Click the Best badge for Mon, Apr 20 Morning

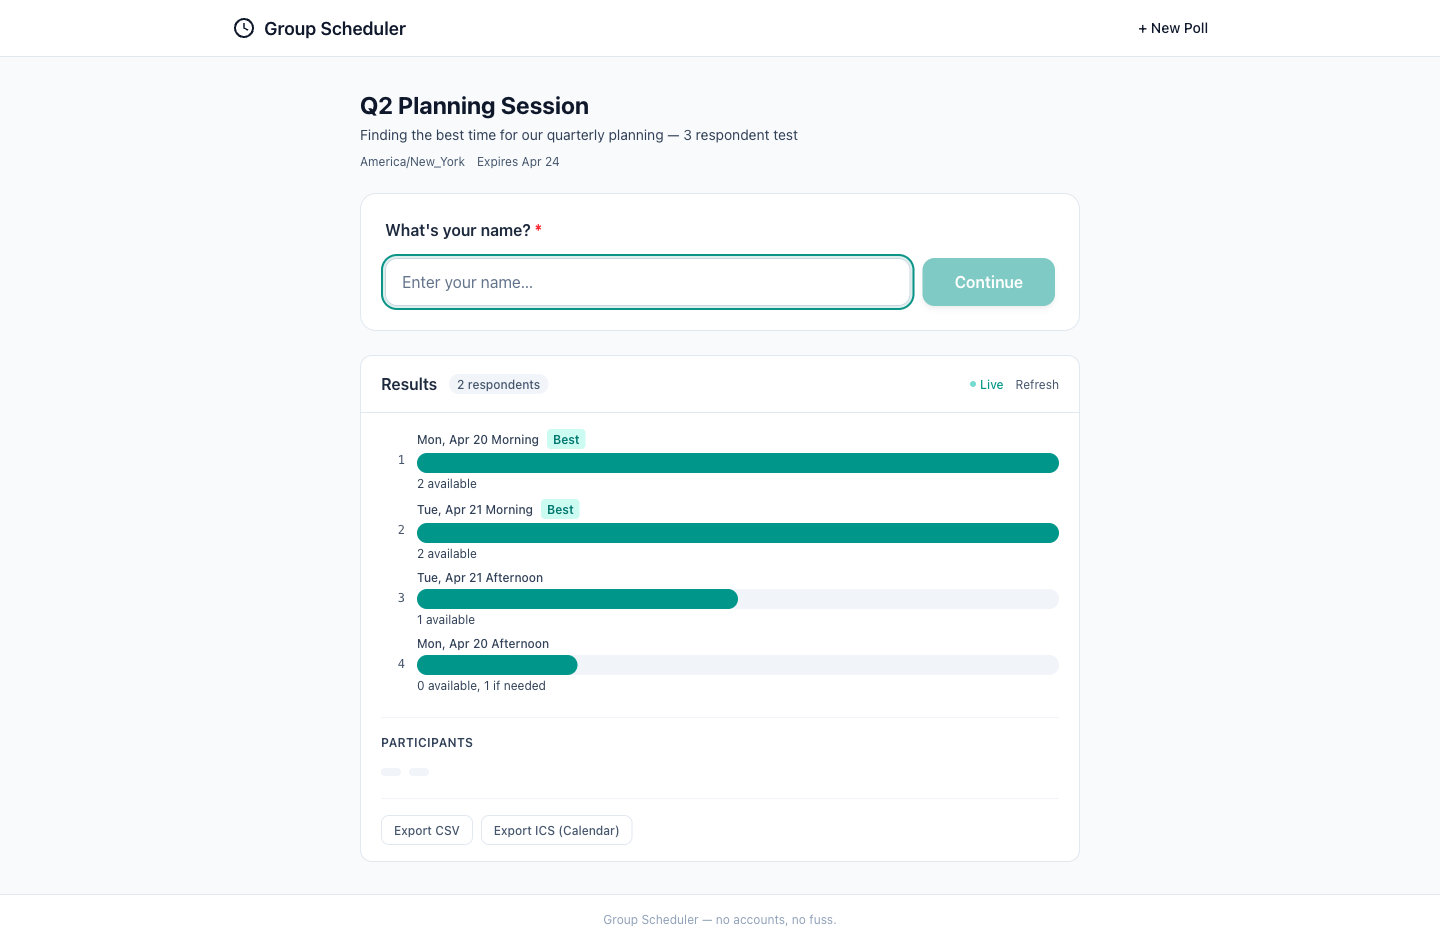[x=566, y=440]
